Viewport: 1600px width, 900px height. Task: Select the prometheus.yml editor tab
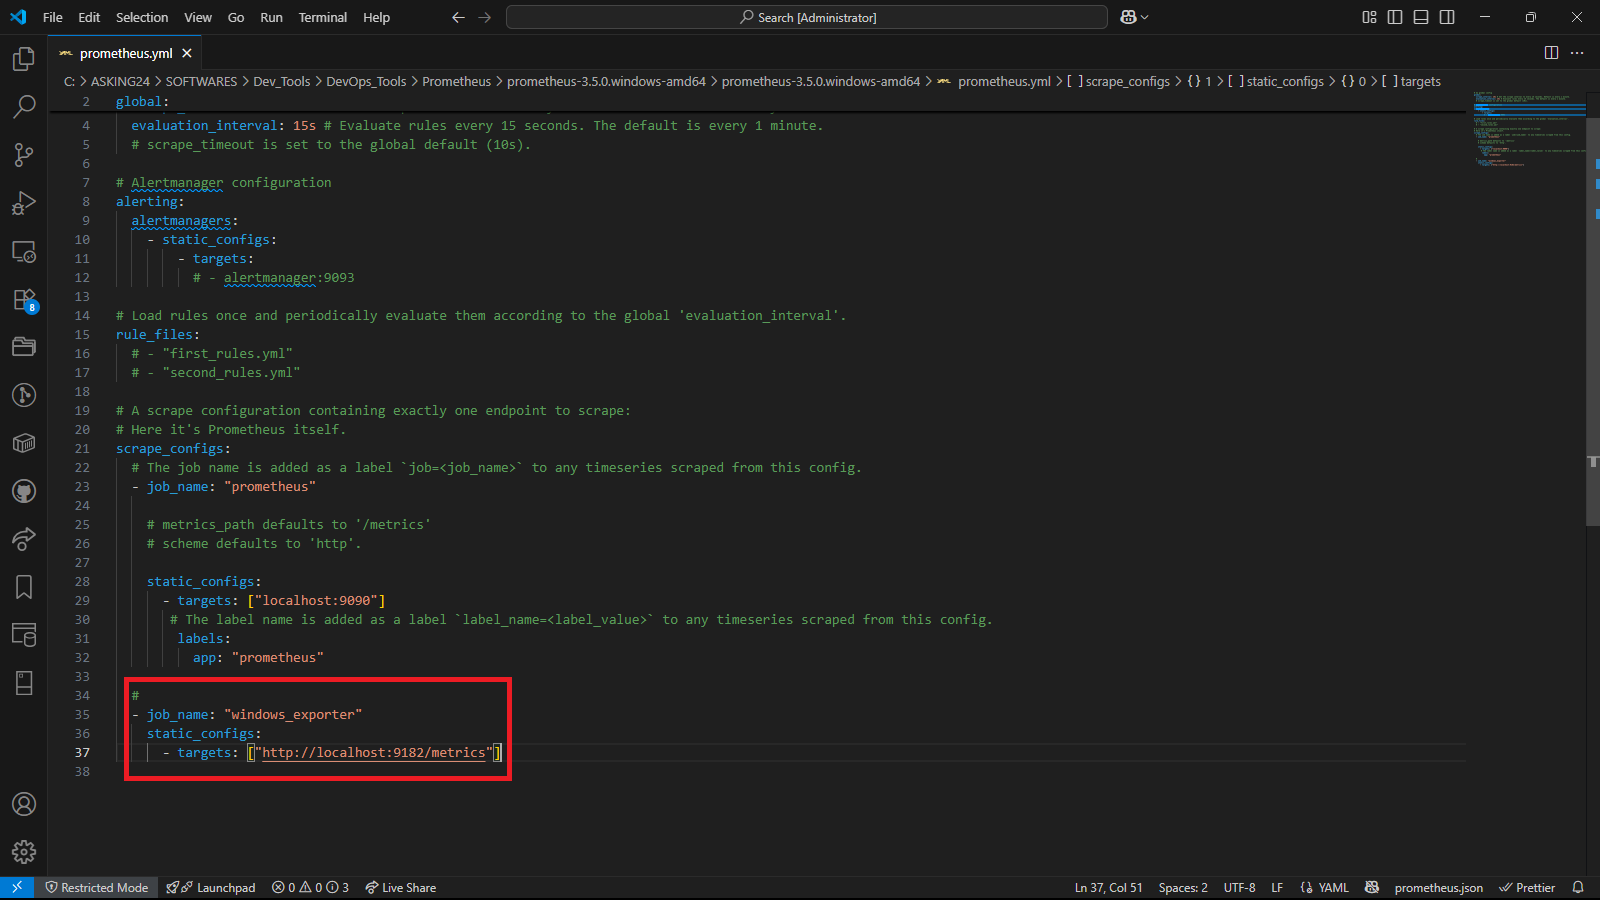[126, 53]
